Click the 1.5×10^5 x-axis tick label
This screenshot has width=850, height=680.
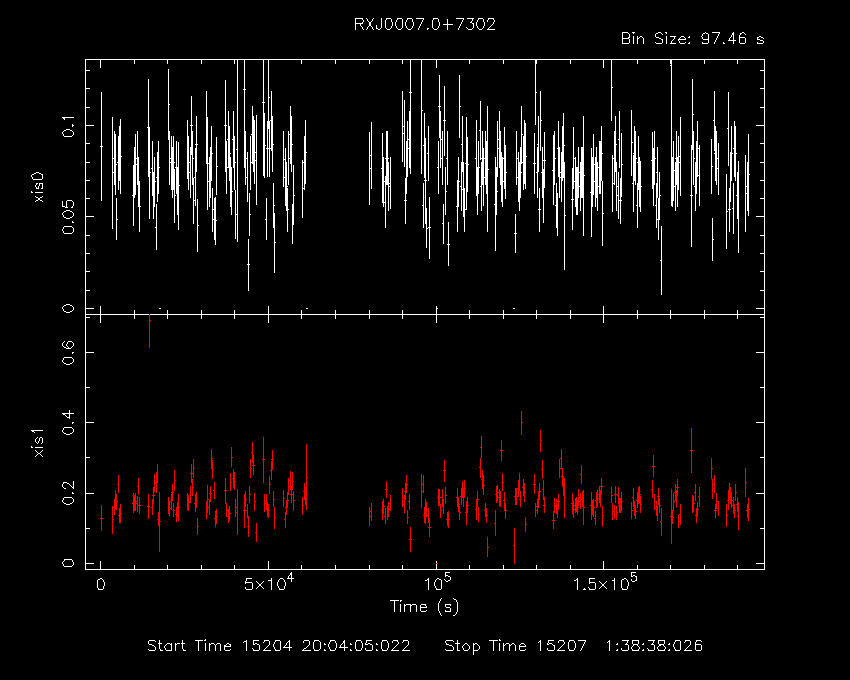tap(605, 582)
